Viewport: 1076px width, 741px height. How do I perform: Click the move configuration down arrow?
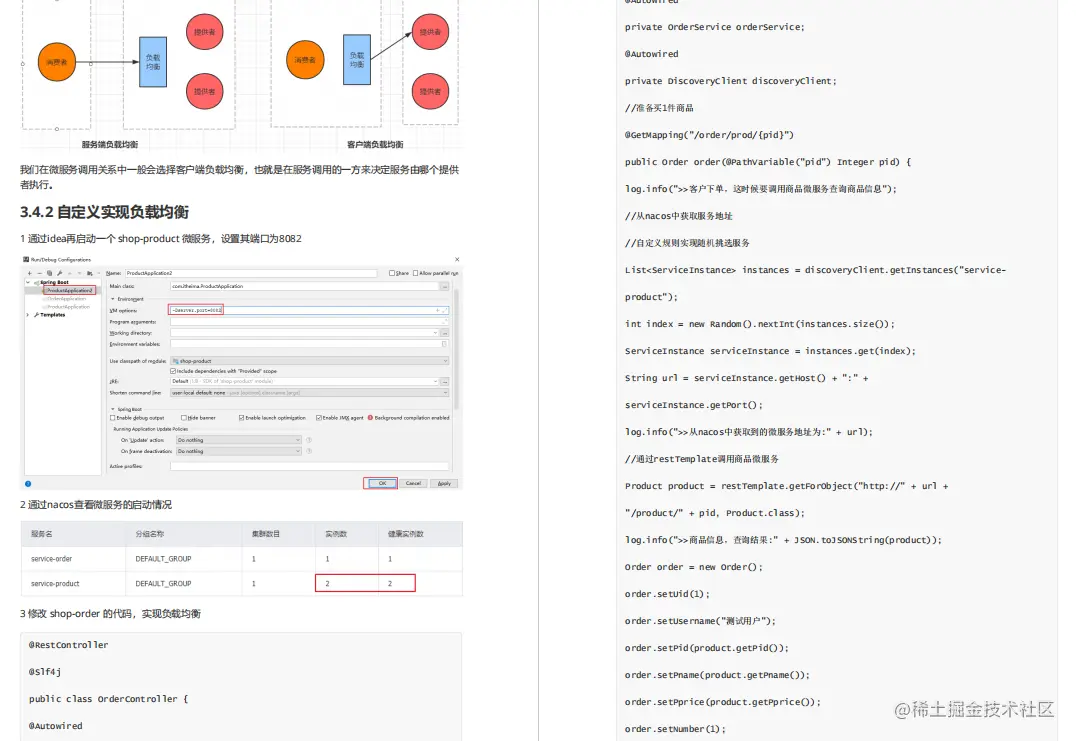point(80,273)
